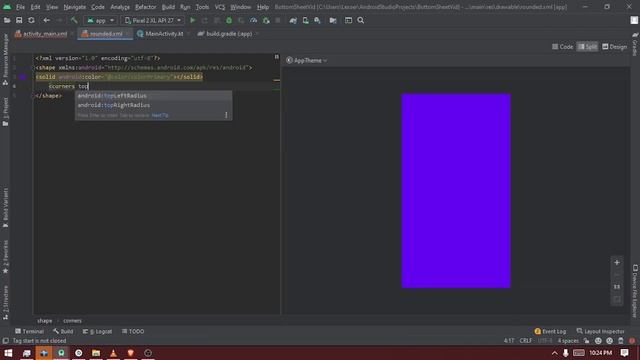The image size is (640, 360).
Task: Open the Terminal tool window
Action: tap(29, 331)
